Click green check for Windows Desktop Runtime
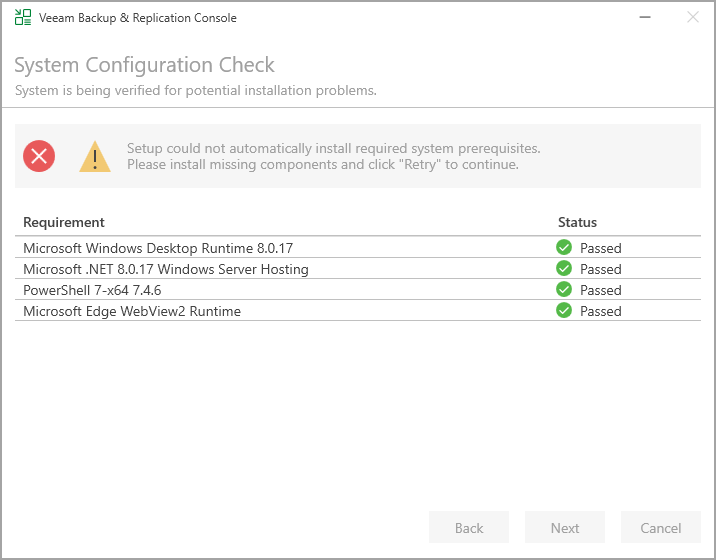The image size is (716, 560). pyautogui.click(x=564, y=247)
